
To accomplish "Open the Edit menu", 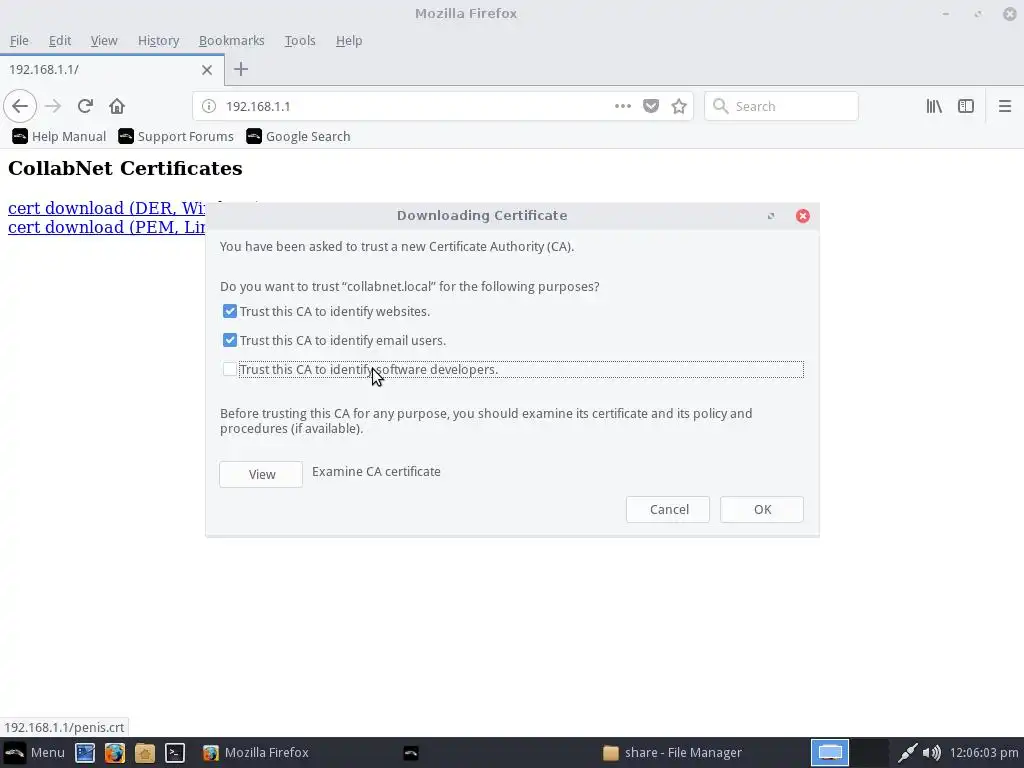I will coord(59,40).
